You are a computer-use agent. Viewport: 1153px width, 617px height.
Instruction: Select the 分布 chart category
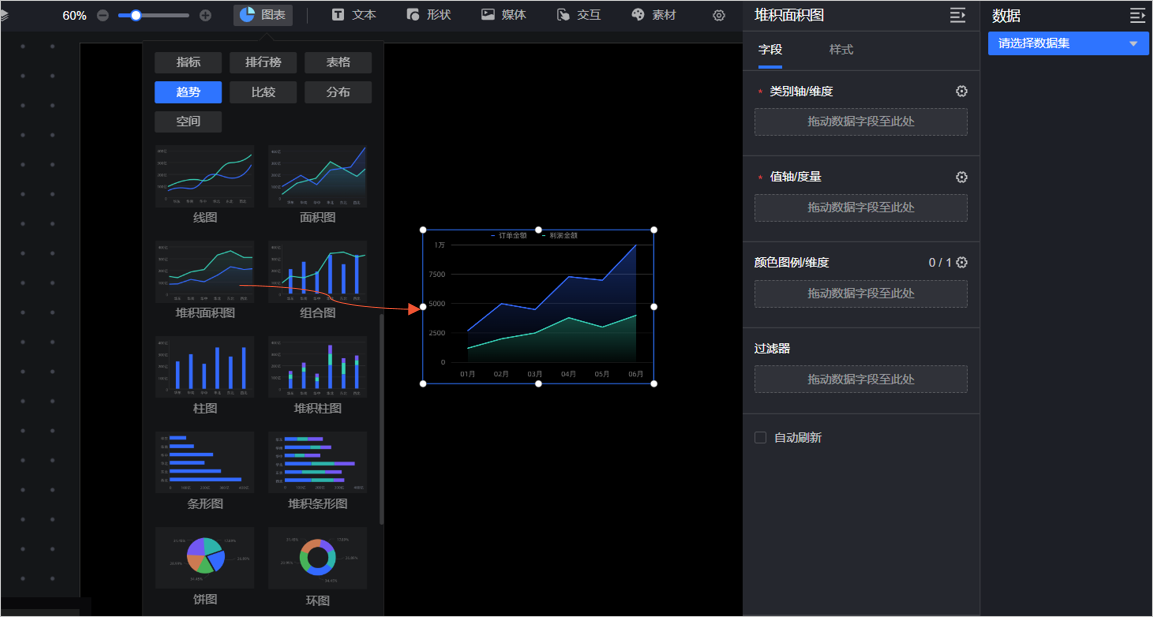coord(338,92)
